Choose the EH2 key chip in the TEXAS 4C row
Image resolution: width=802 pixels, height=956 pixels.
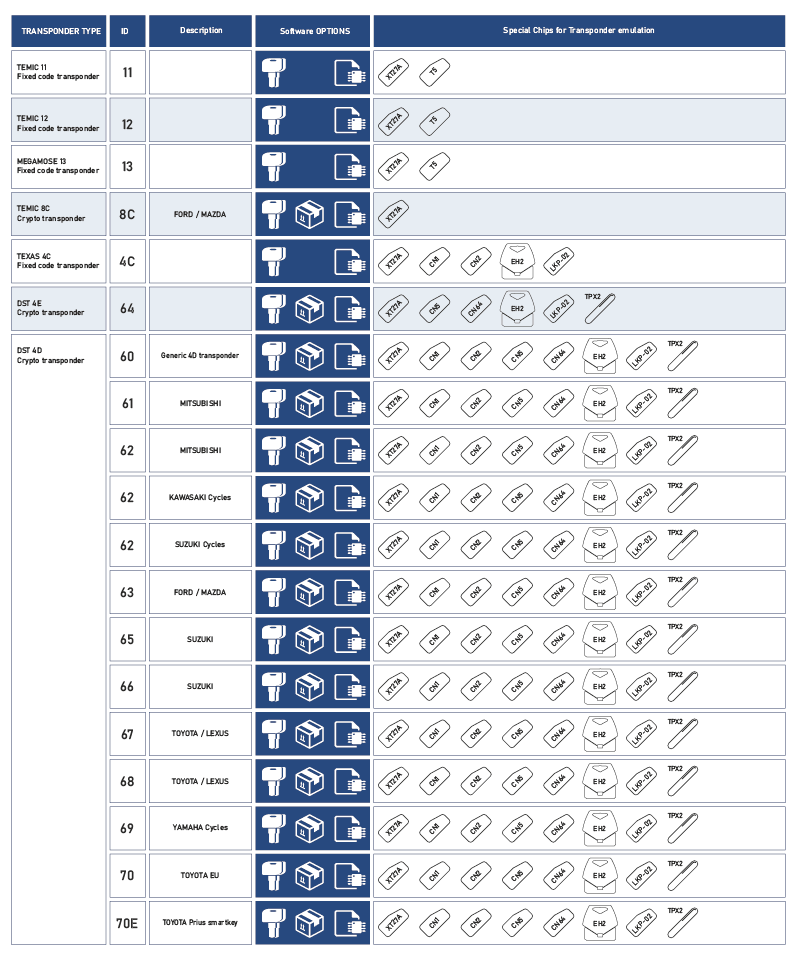pyautogui.click(x=517, y=261)
